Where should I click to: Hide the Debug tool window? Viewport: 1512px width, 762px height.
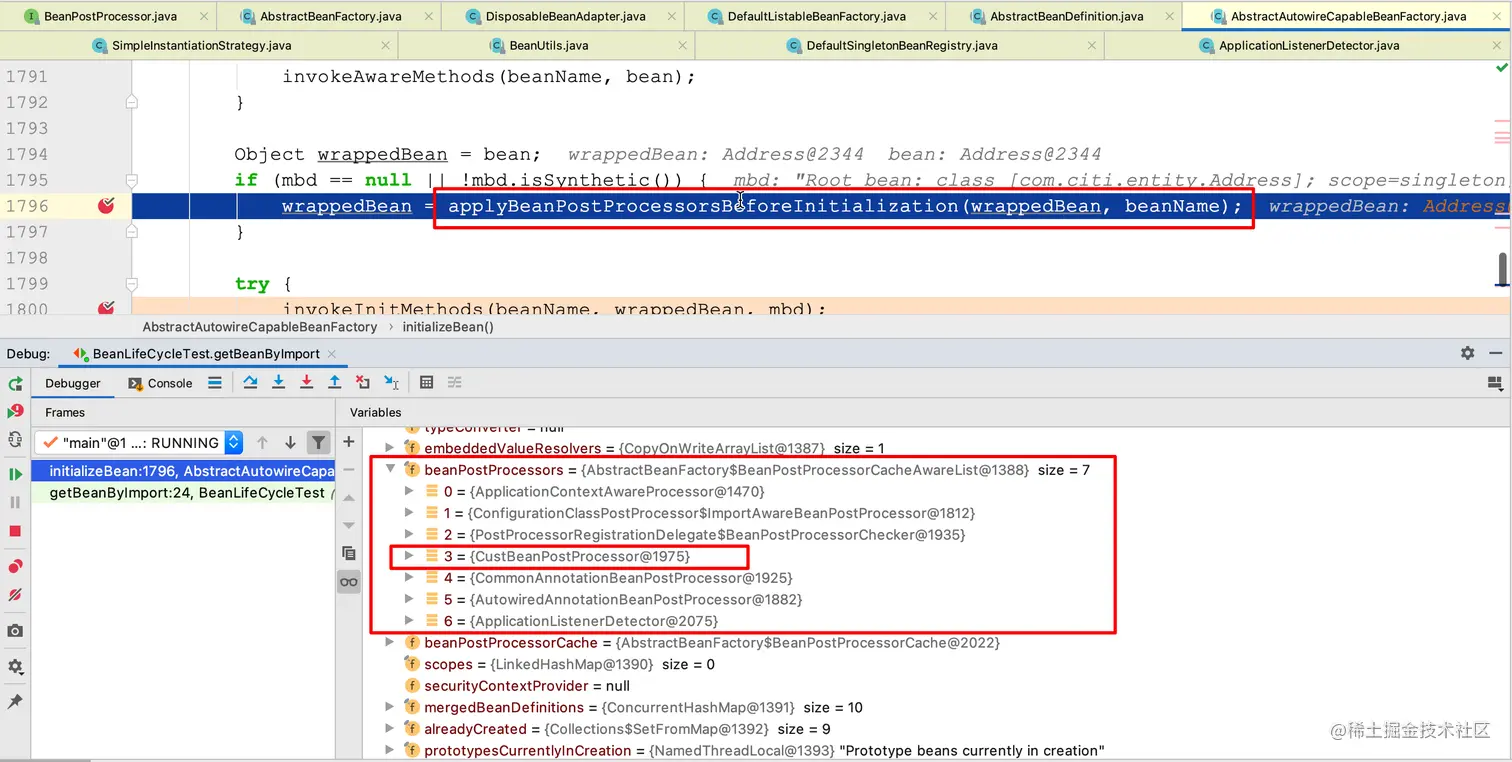point(1496,353)
